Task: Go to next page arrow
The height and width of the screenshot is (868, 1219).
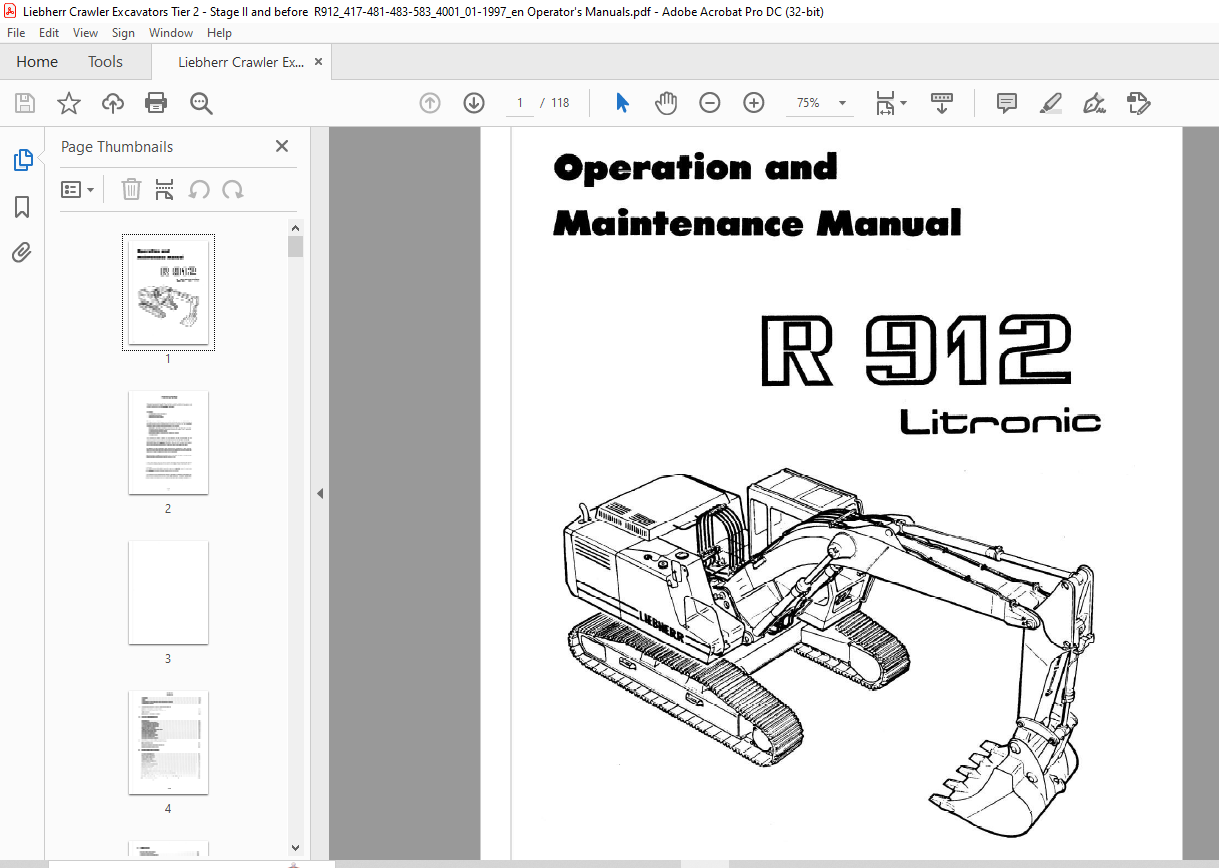Action: (x=474, y=103)
